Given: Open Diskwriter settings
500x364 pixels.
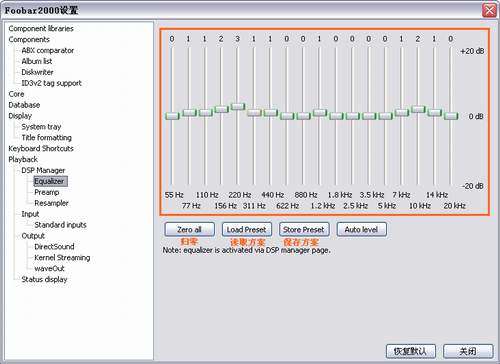Looking at the screenshot, I should [x=37, y=72].
